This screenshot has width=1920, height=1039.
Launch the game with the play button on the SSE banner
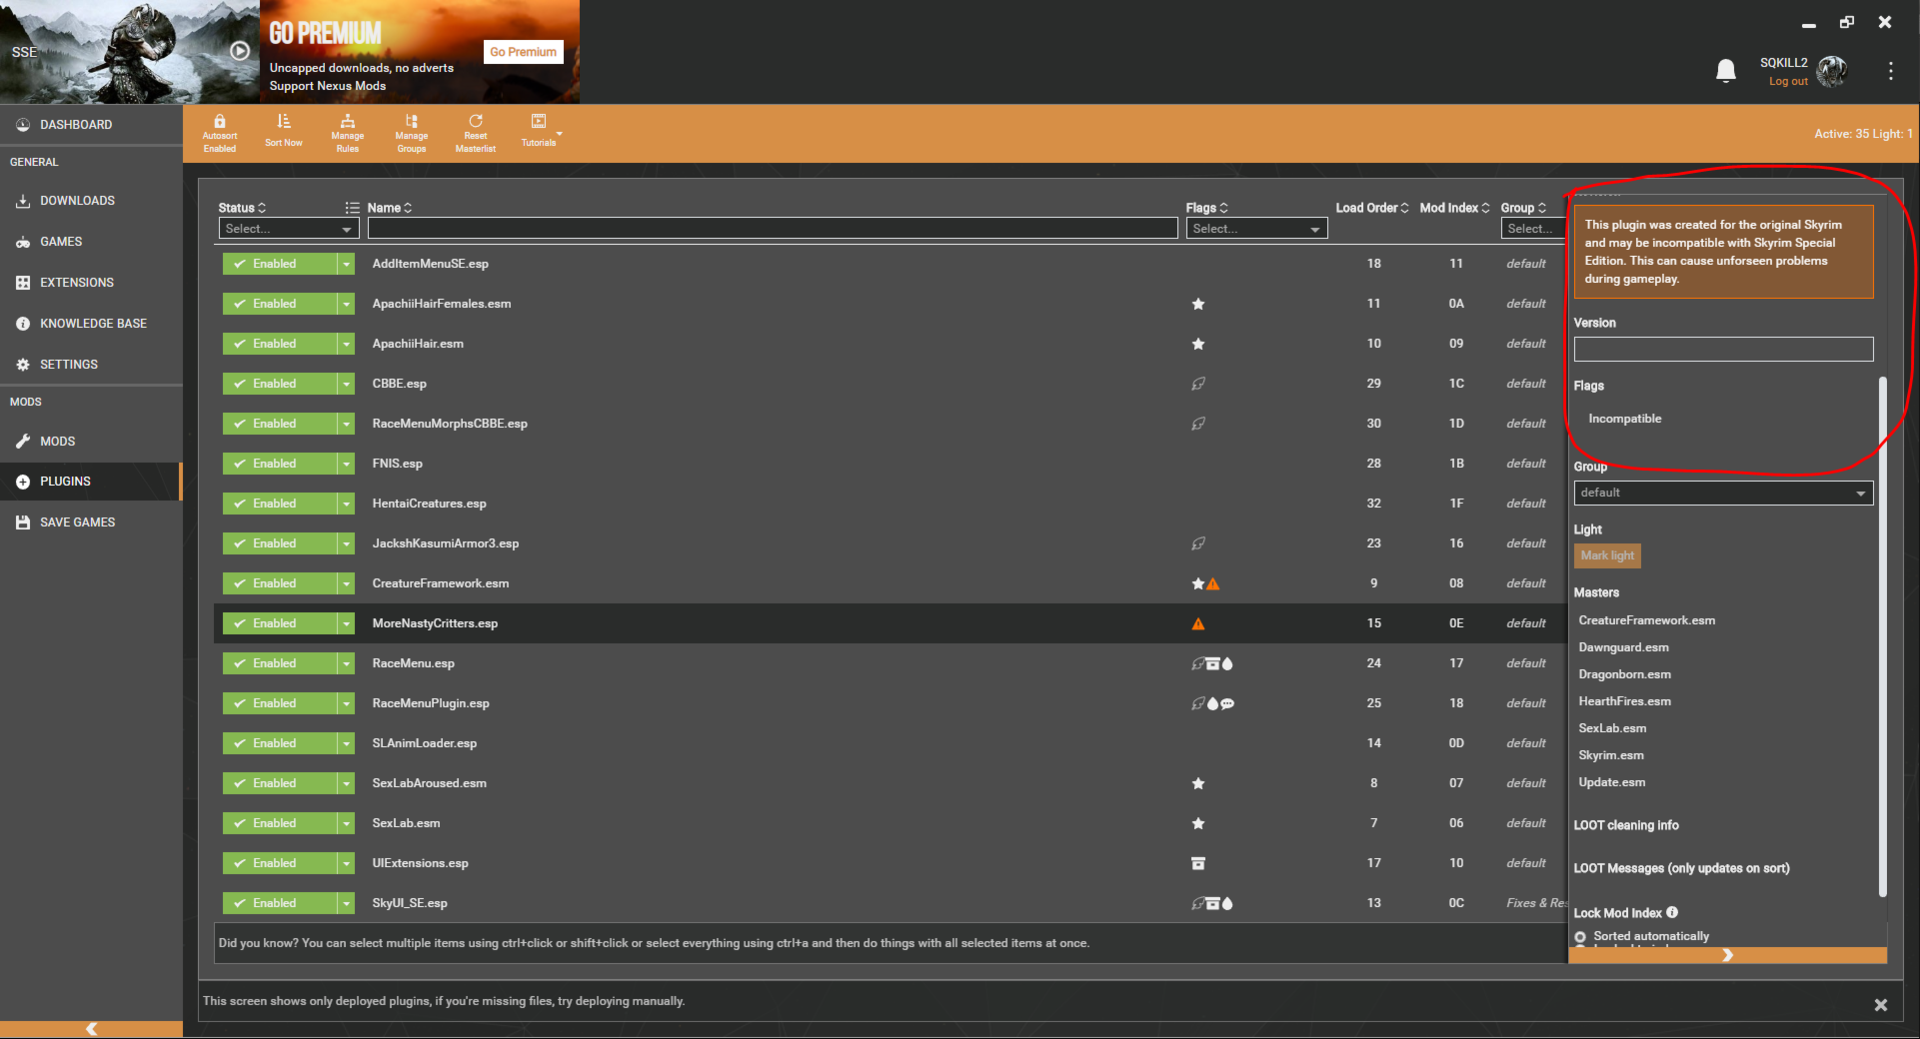(240, 50)
